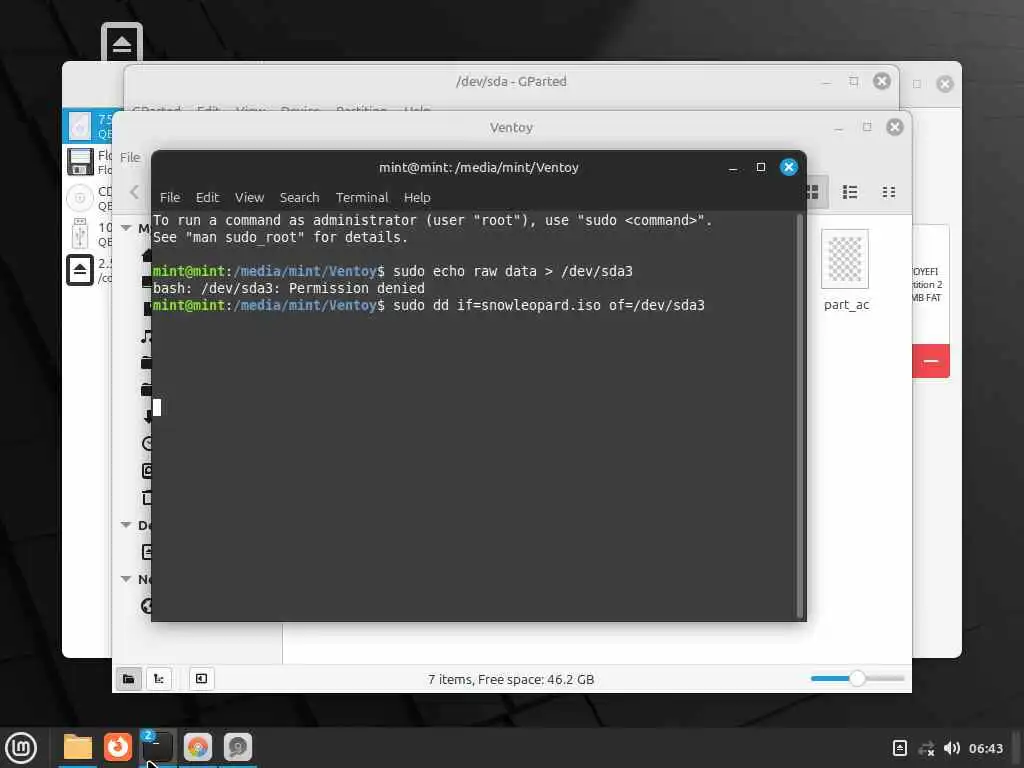Image resolution: width=1024 pixels, height=768 pixels.
Task: Maximize the terminal window
Action: coord(760,167)
